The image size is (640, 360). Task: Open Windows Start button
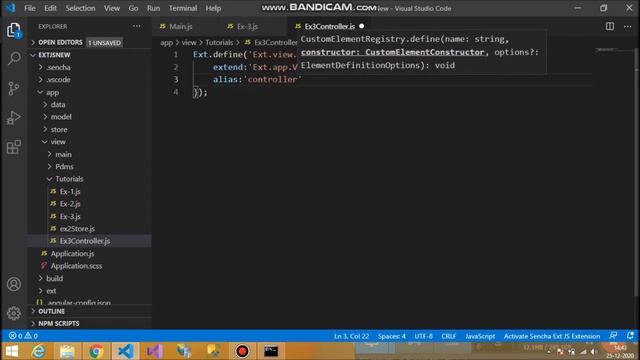11,351
